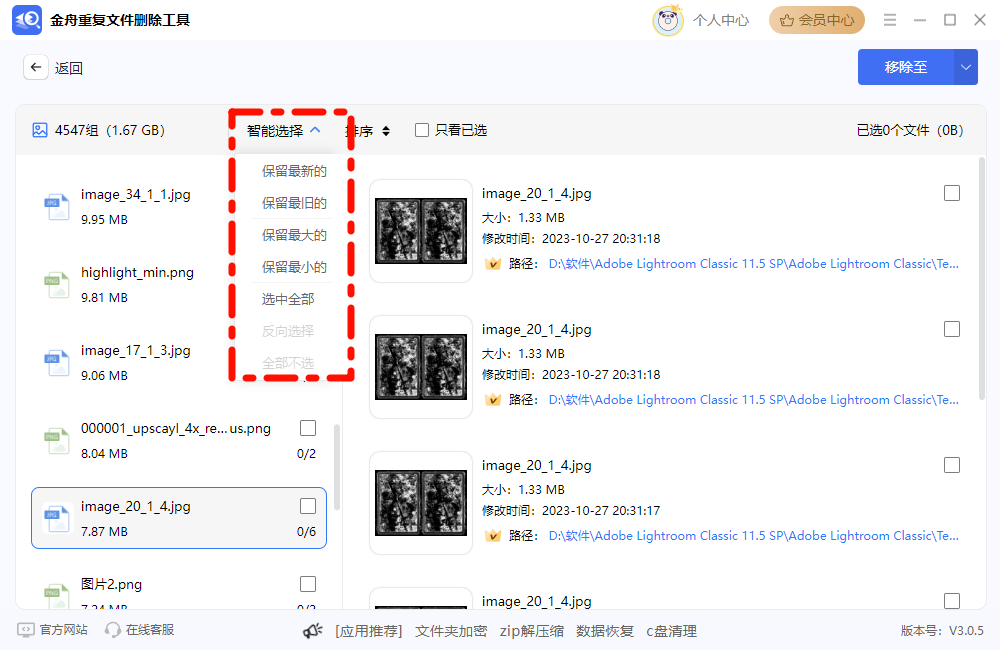The height and width of the screenshot is (650, 1000).
Task: Click crown icon on first path row
Action: [493, 263]
